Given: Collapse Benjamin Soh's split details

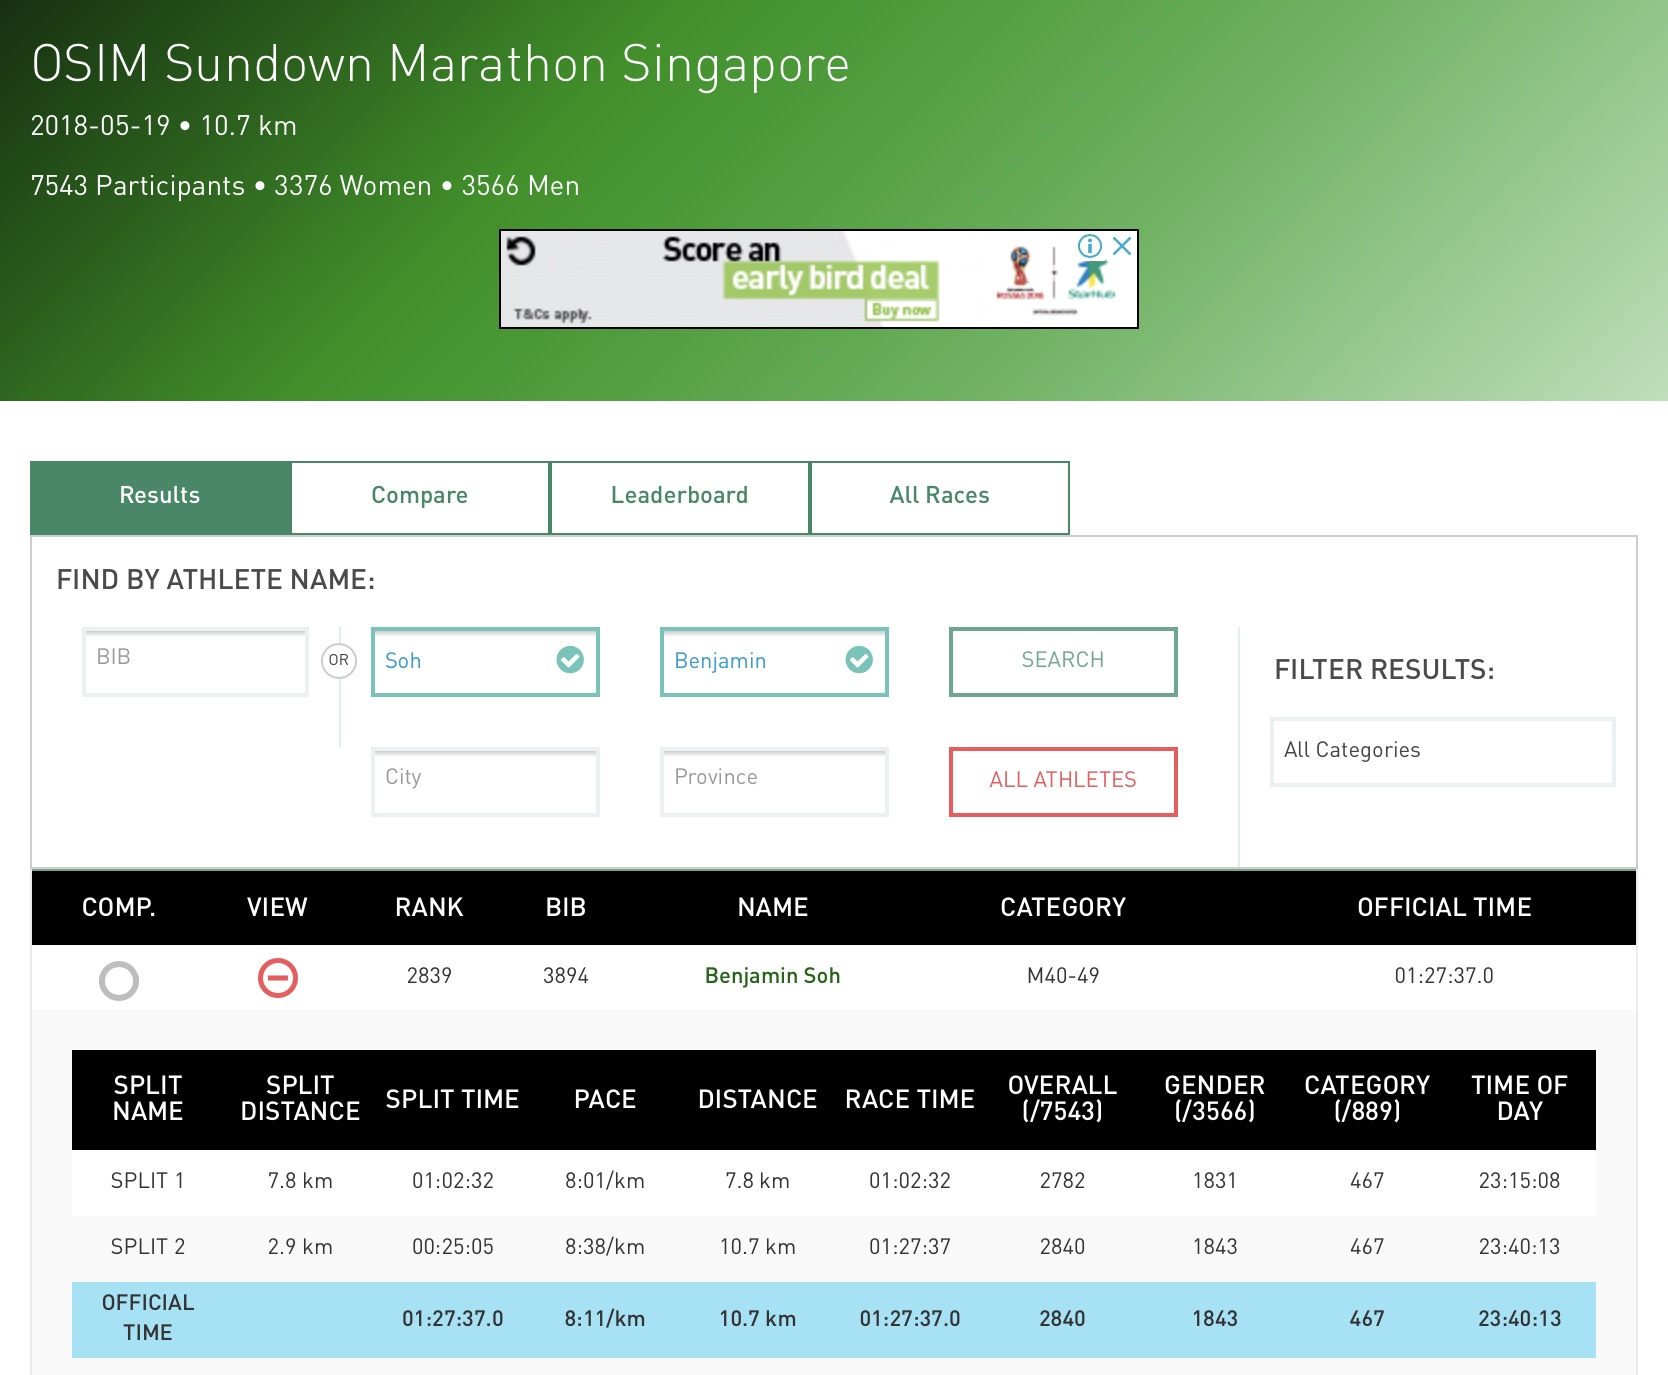Looking at the screenshot, I should (278, 977).
